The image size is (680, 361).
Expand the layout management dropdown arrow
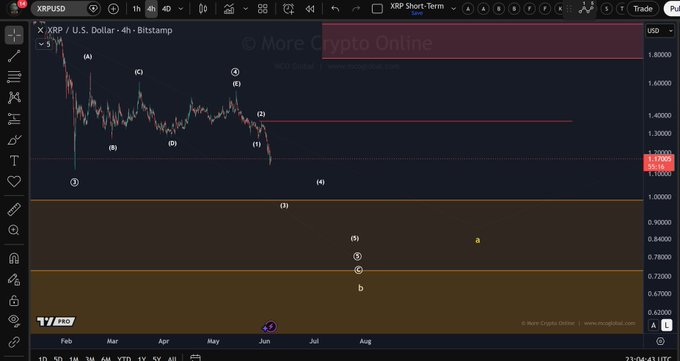point(453,9)
